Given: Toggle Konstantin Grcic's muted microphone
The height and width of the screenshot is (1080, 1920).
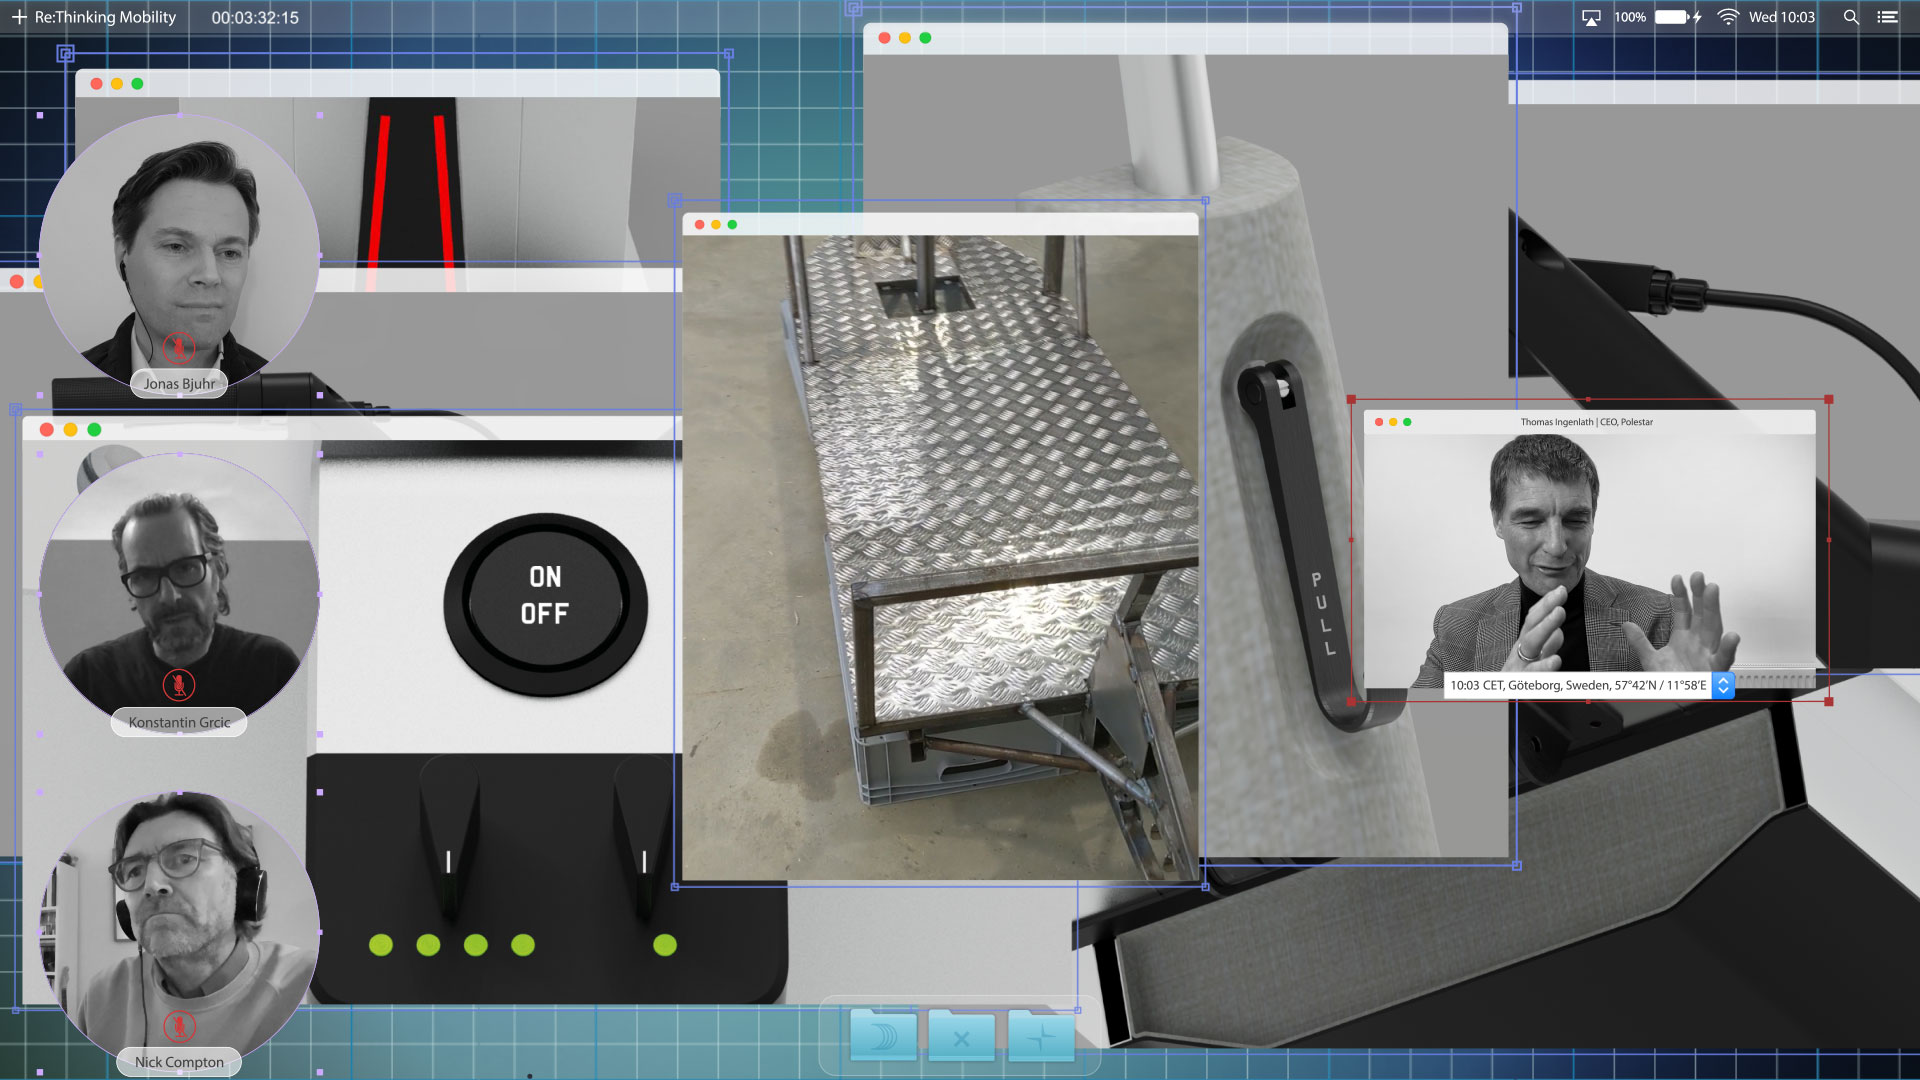Looking at the screenshot, I should coord(179,685).
